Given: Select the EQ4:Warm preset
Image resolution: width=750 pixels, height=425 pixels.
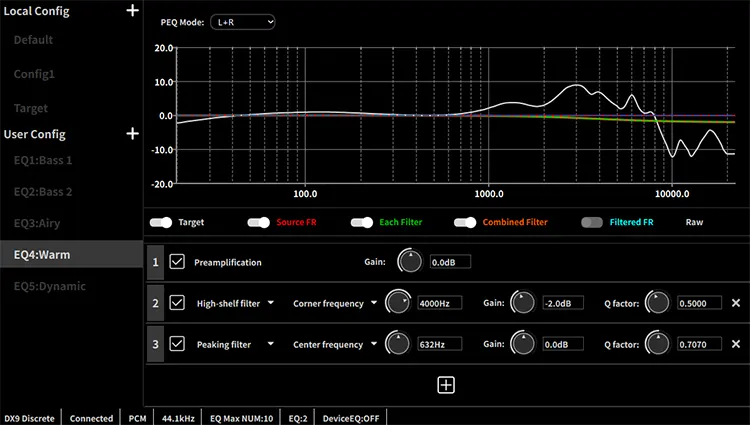Looking at the screenshot, I should point(71,254).
